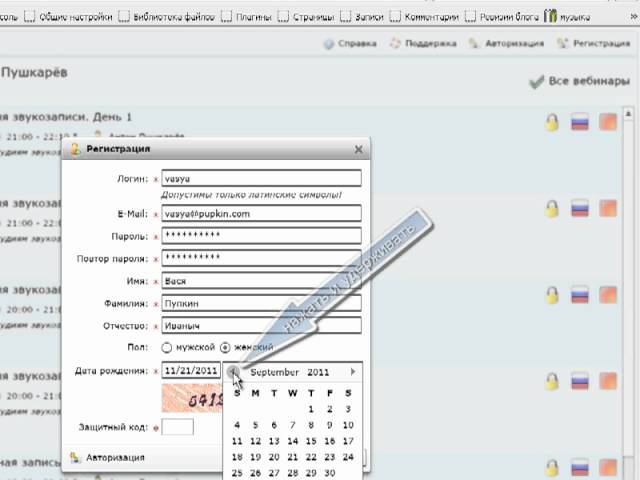The width and height of the screenshot is (640, 480).
Task: Click the Russian flag on the fourth webinar row
Action: click(x=580, y=381)
